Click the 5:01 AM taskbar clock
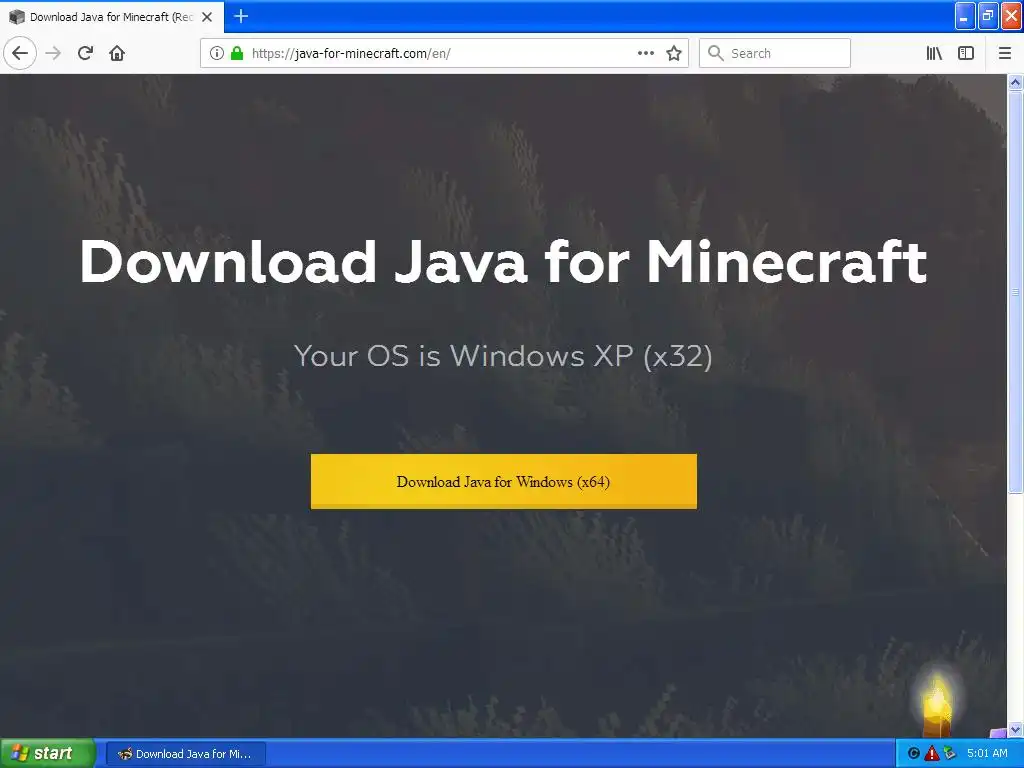The image size is (1024, 768). click(x=987, y=753)
